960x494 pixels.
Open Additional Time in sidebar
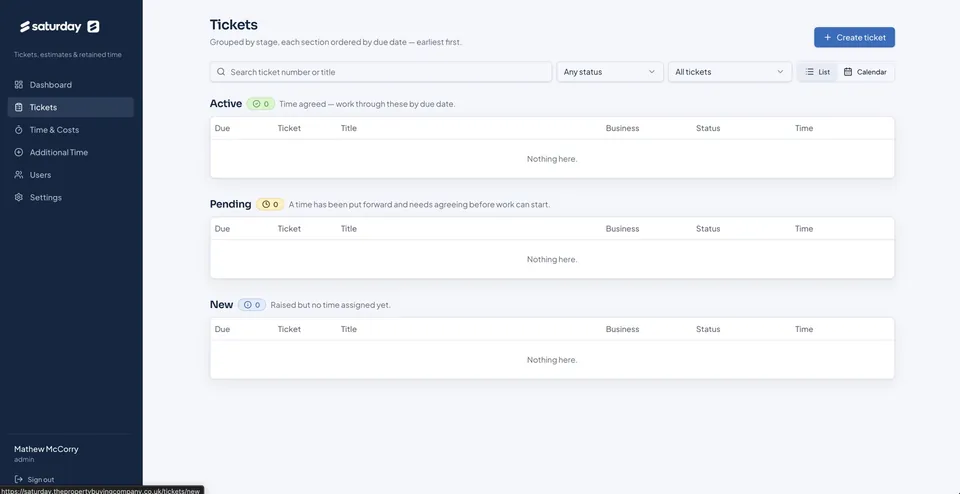[70, 152]
